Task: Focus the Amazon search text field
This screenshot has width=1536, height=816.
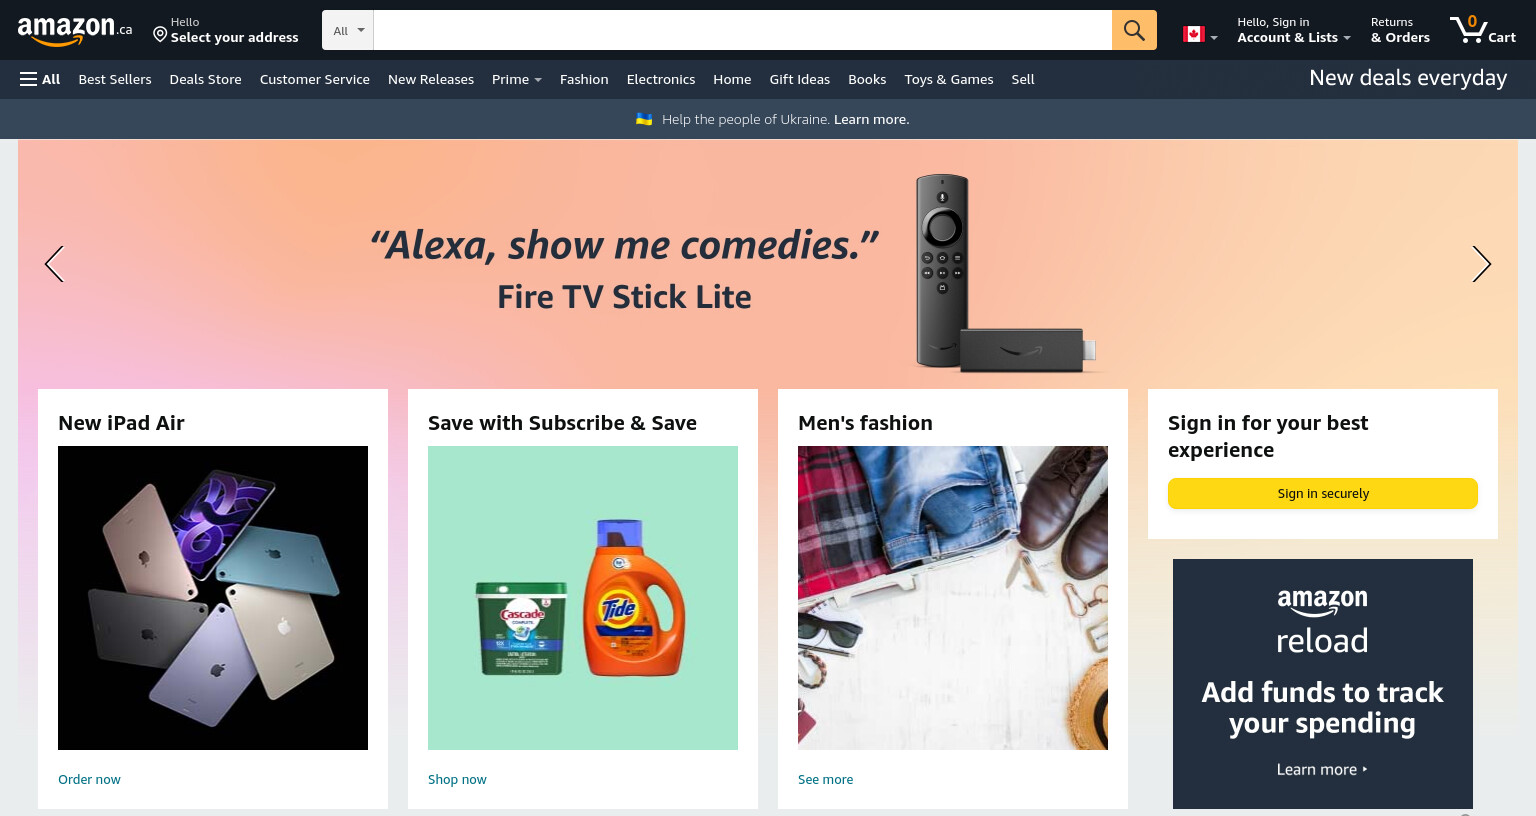Action: click(x=742, y=30)
